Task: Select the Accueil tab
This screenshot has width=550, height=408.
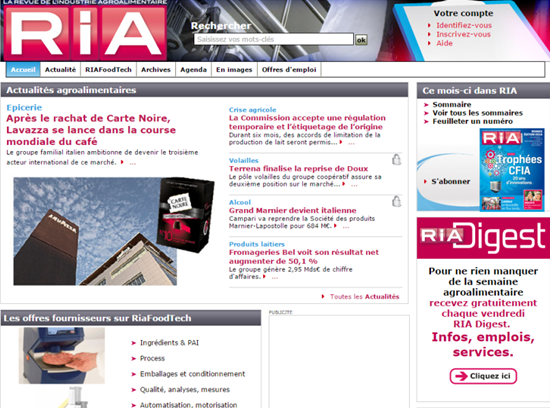Action: (x=23, y=69)
